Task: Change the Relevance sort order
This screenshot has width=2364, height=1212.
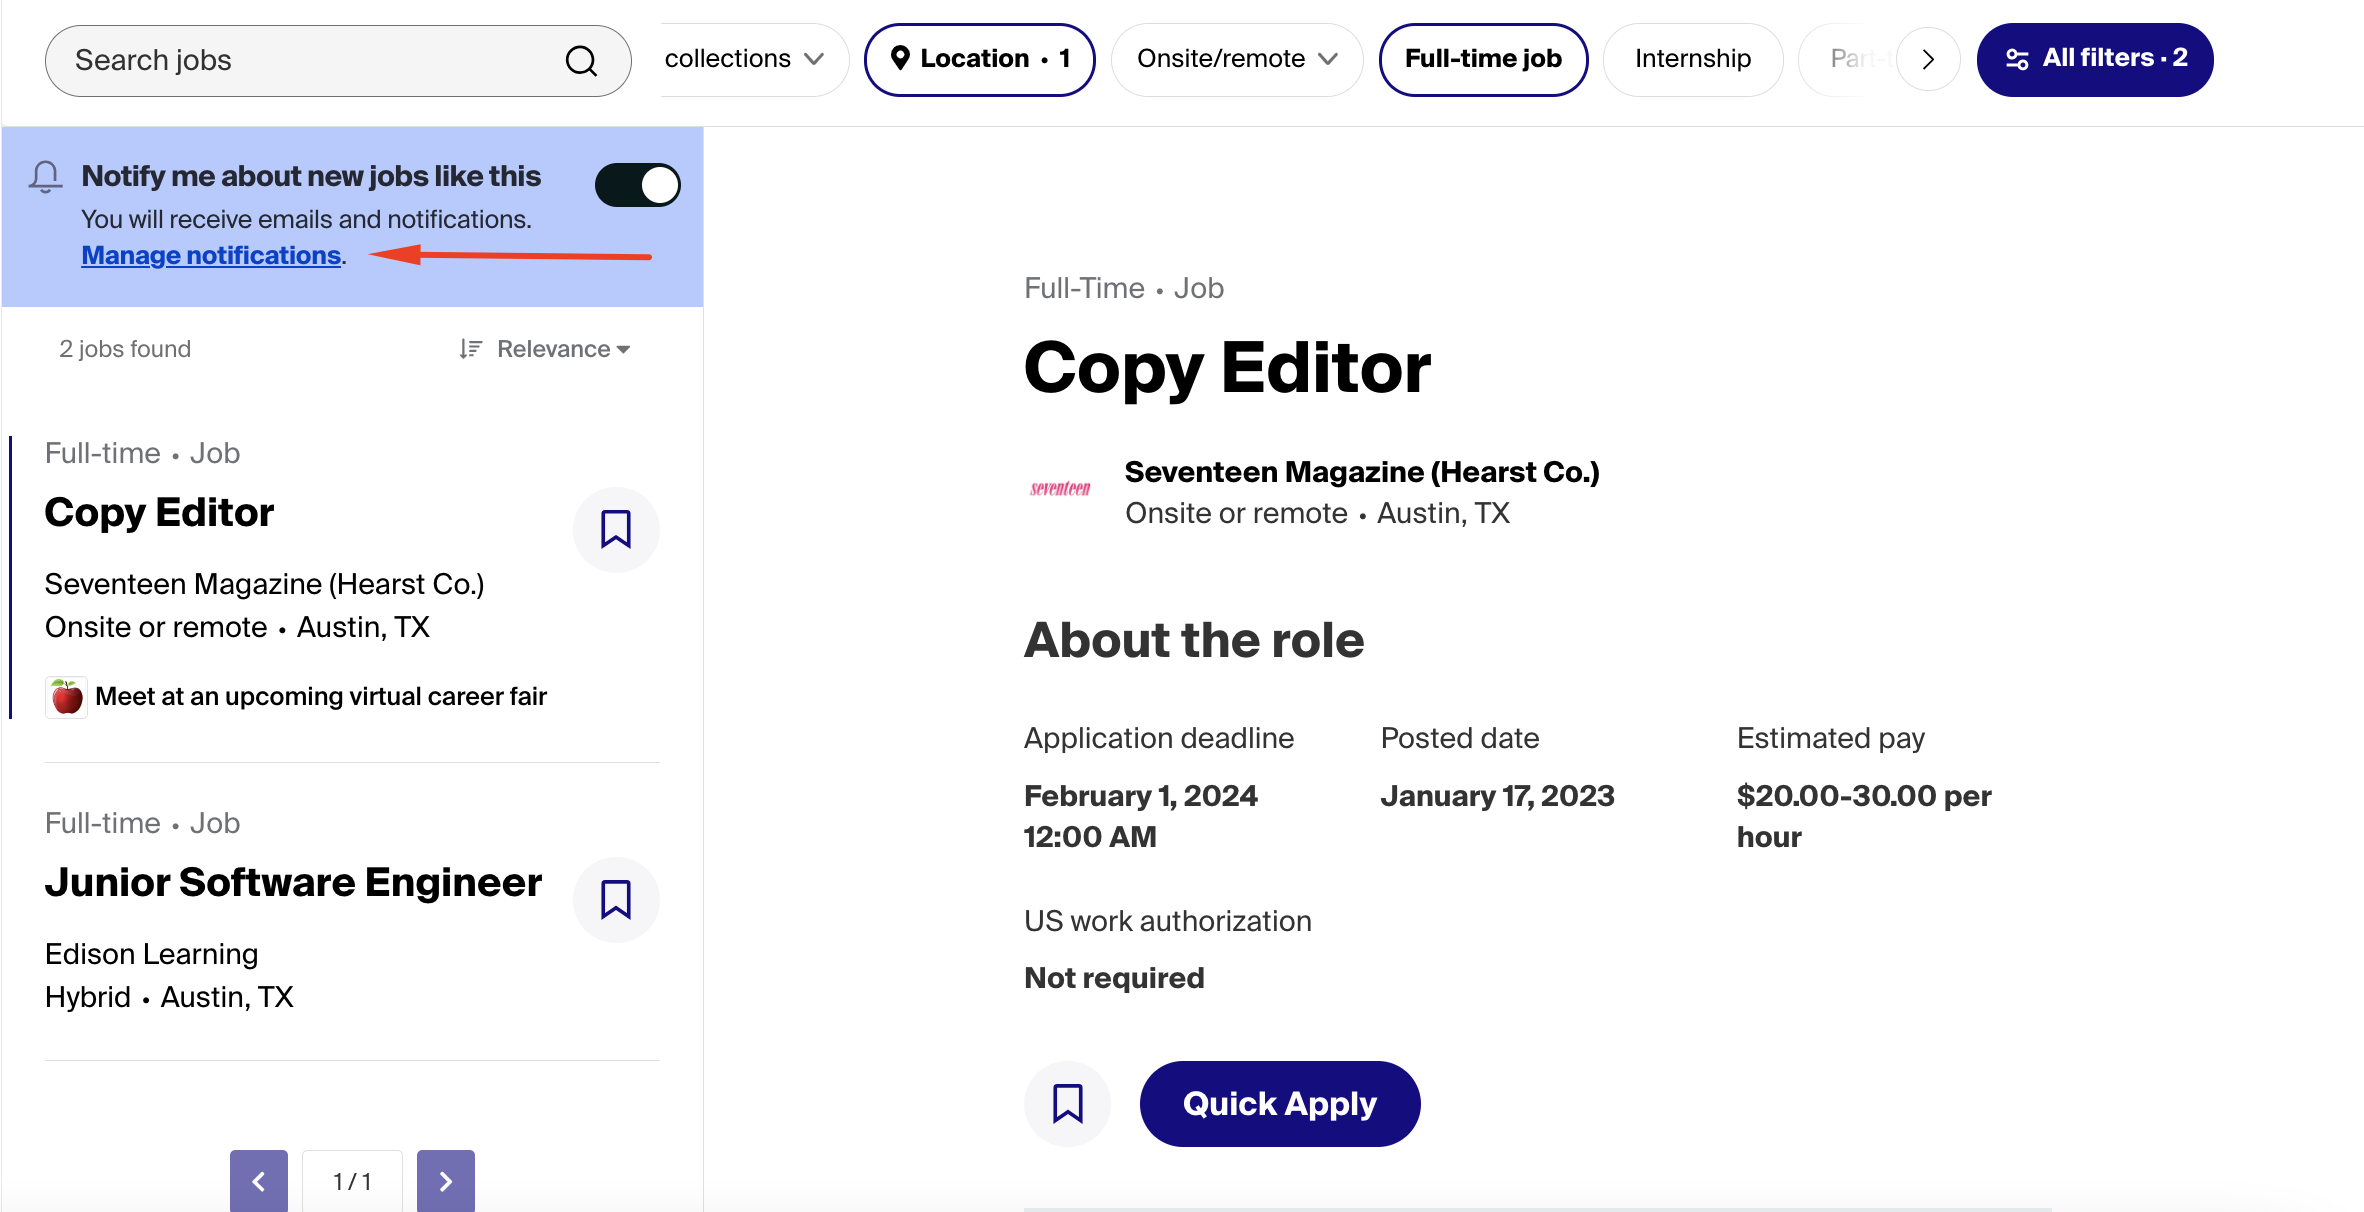Action: point(563,349)
